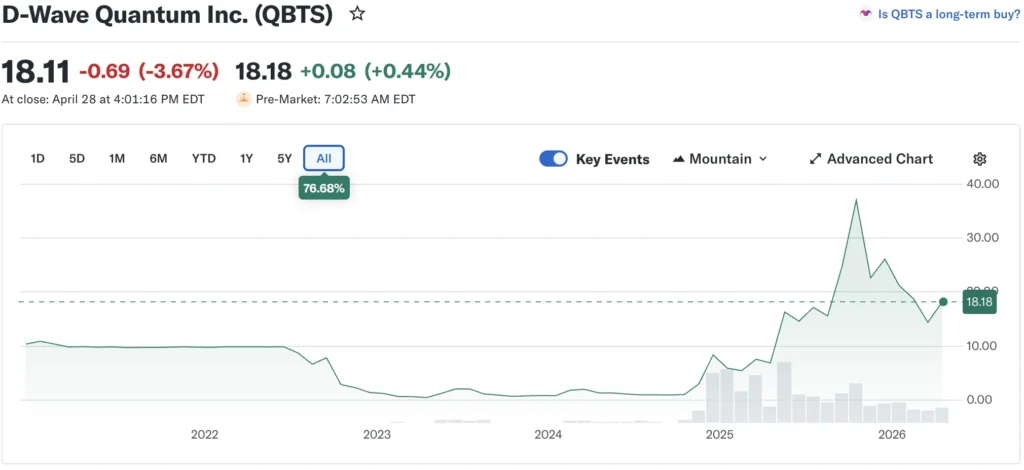Click the +0.08 (+0.44%) pre-market change
This screenshot has height=470, width=1024.
(376, 71)
